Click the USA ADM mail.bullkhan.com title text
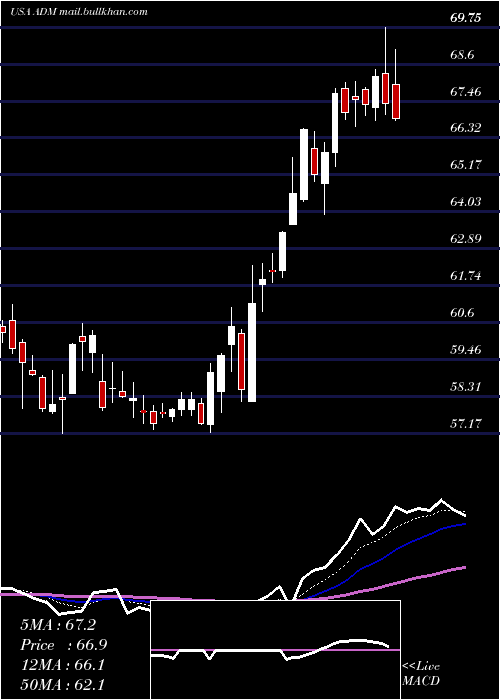This screenshot has width=500, height=700. tap(79, 12)
